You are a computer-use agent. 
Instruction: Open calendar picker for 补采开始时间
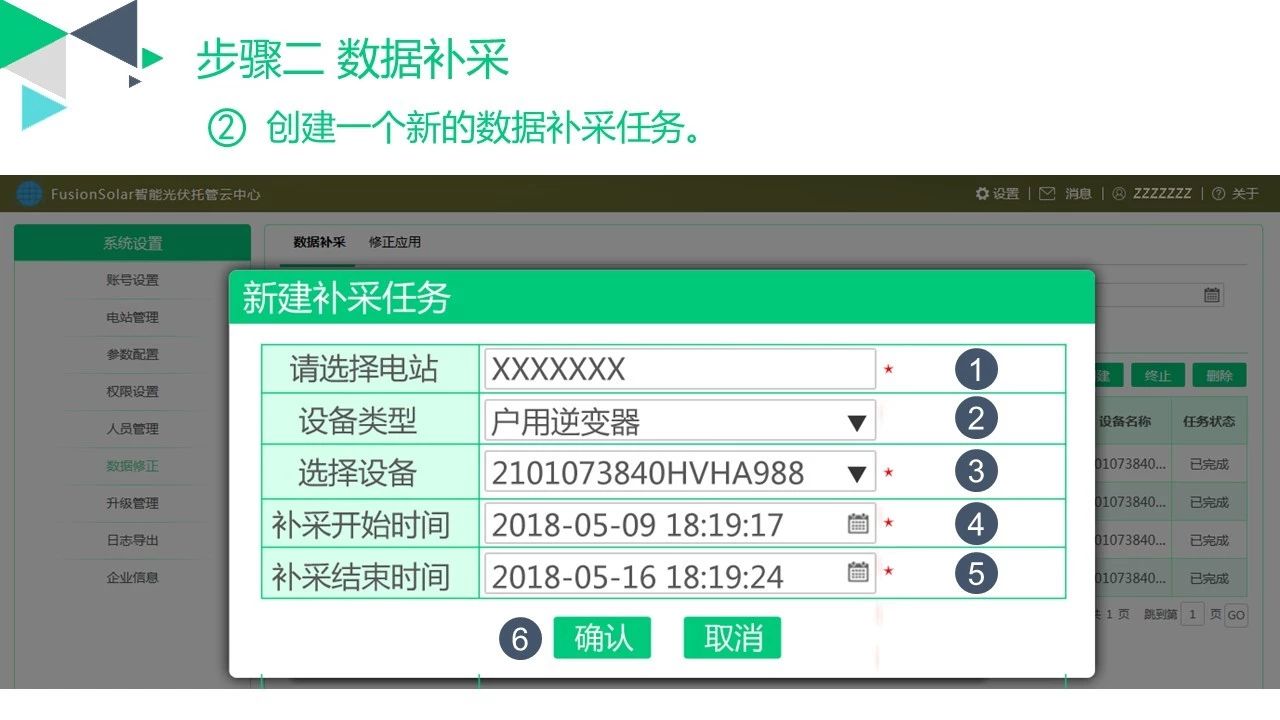click(x=857, y=523)
